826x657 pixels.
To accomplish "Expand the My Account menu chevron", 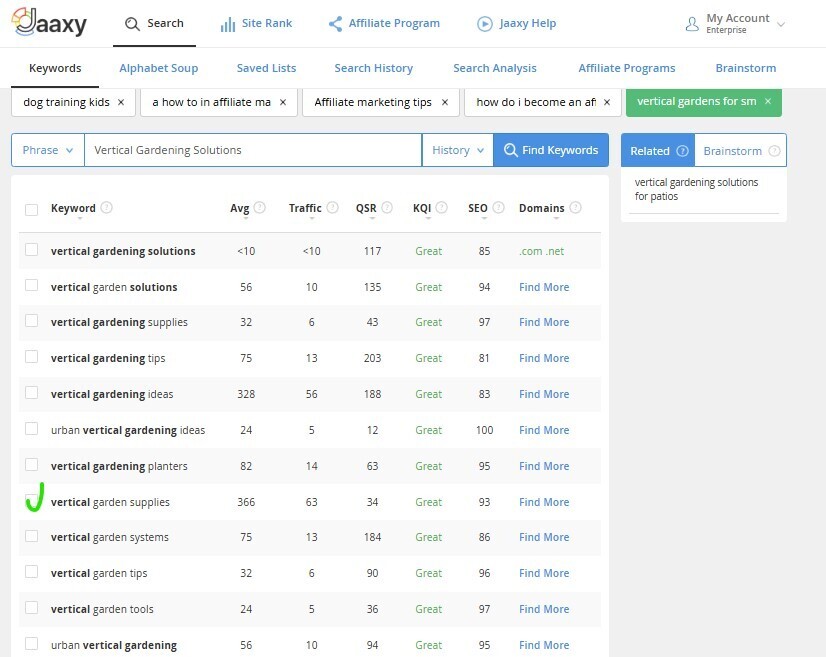I will tap(781, 24).
